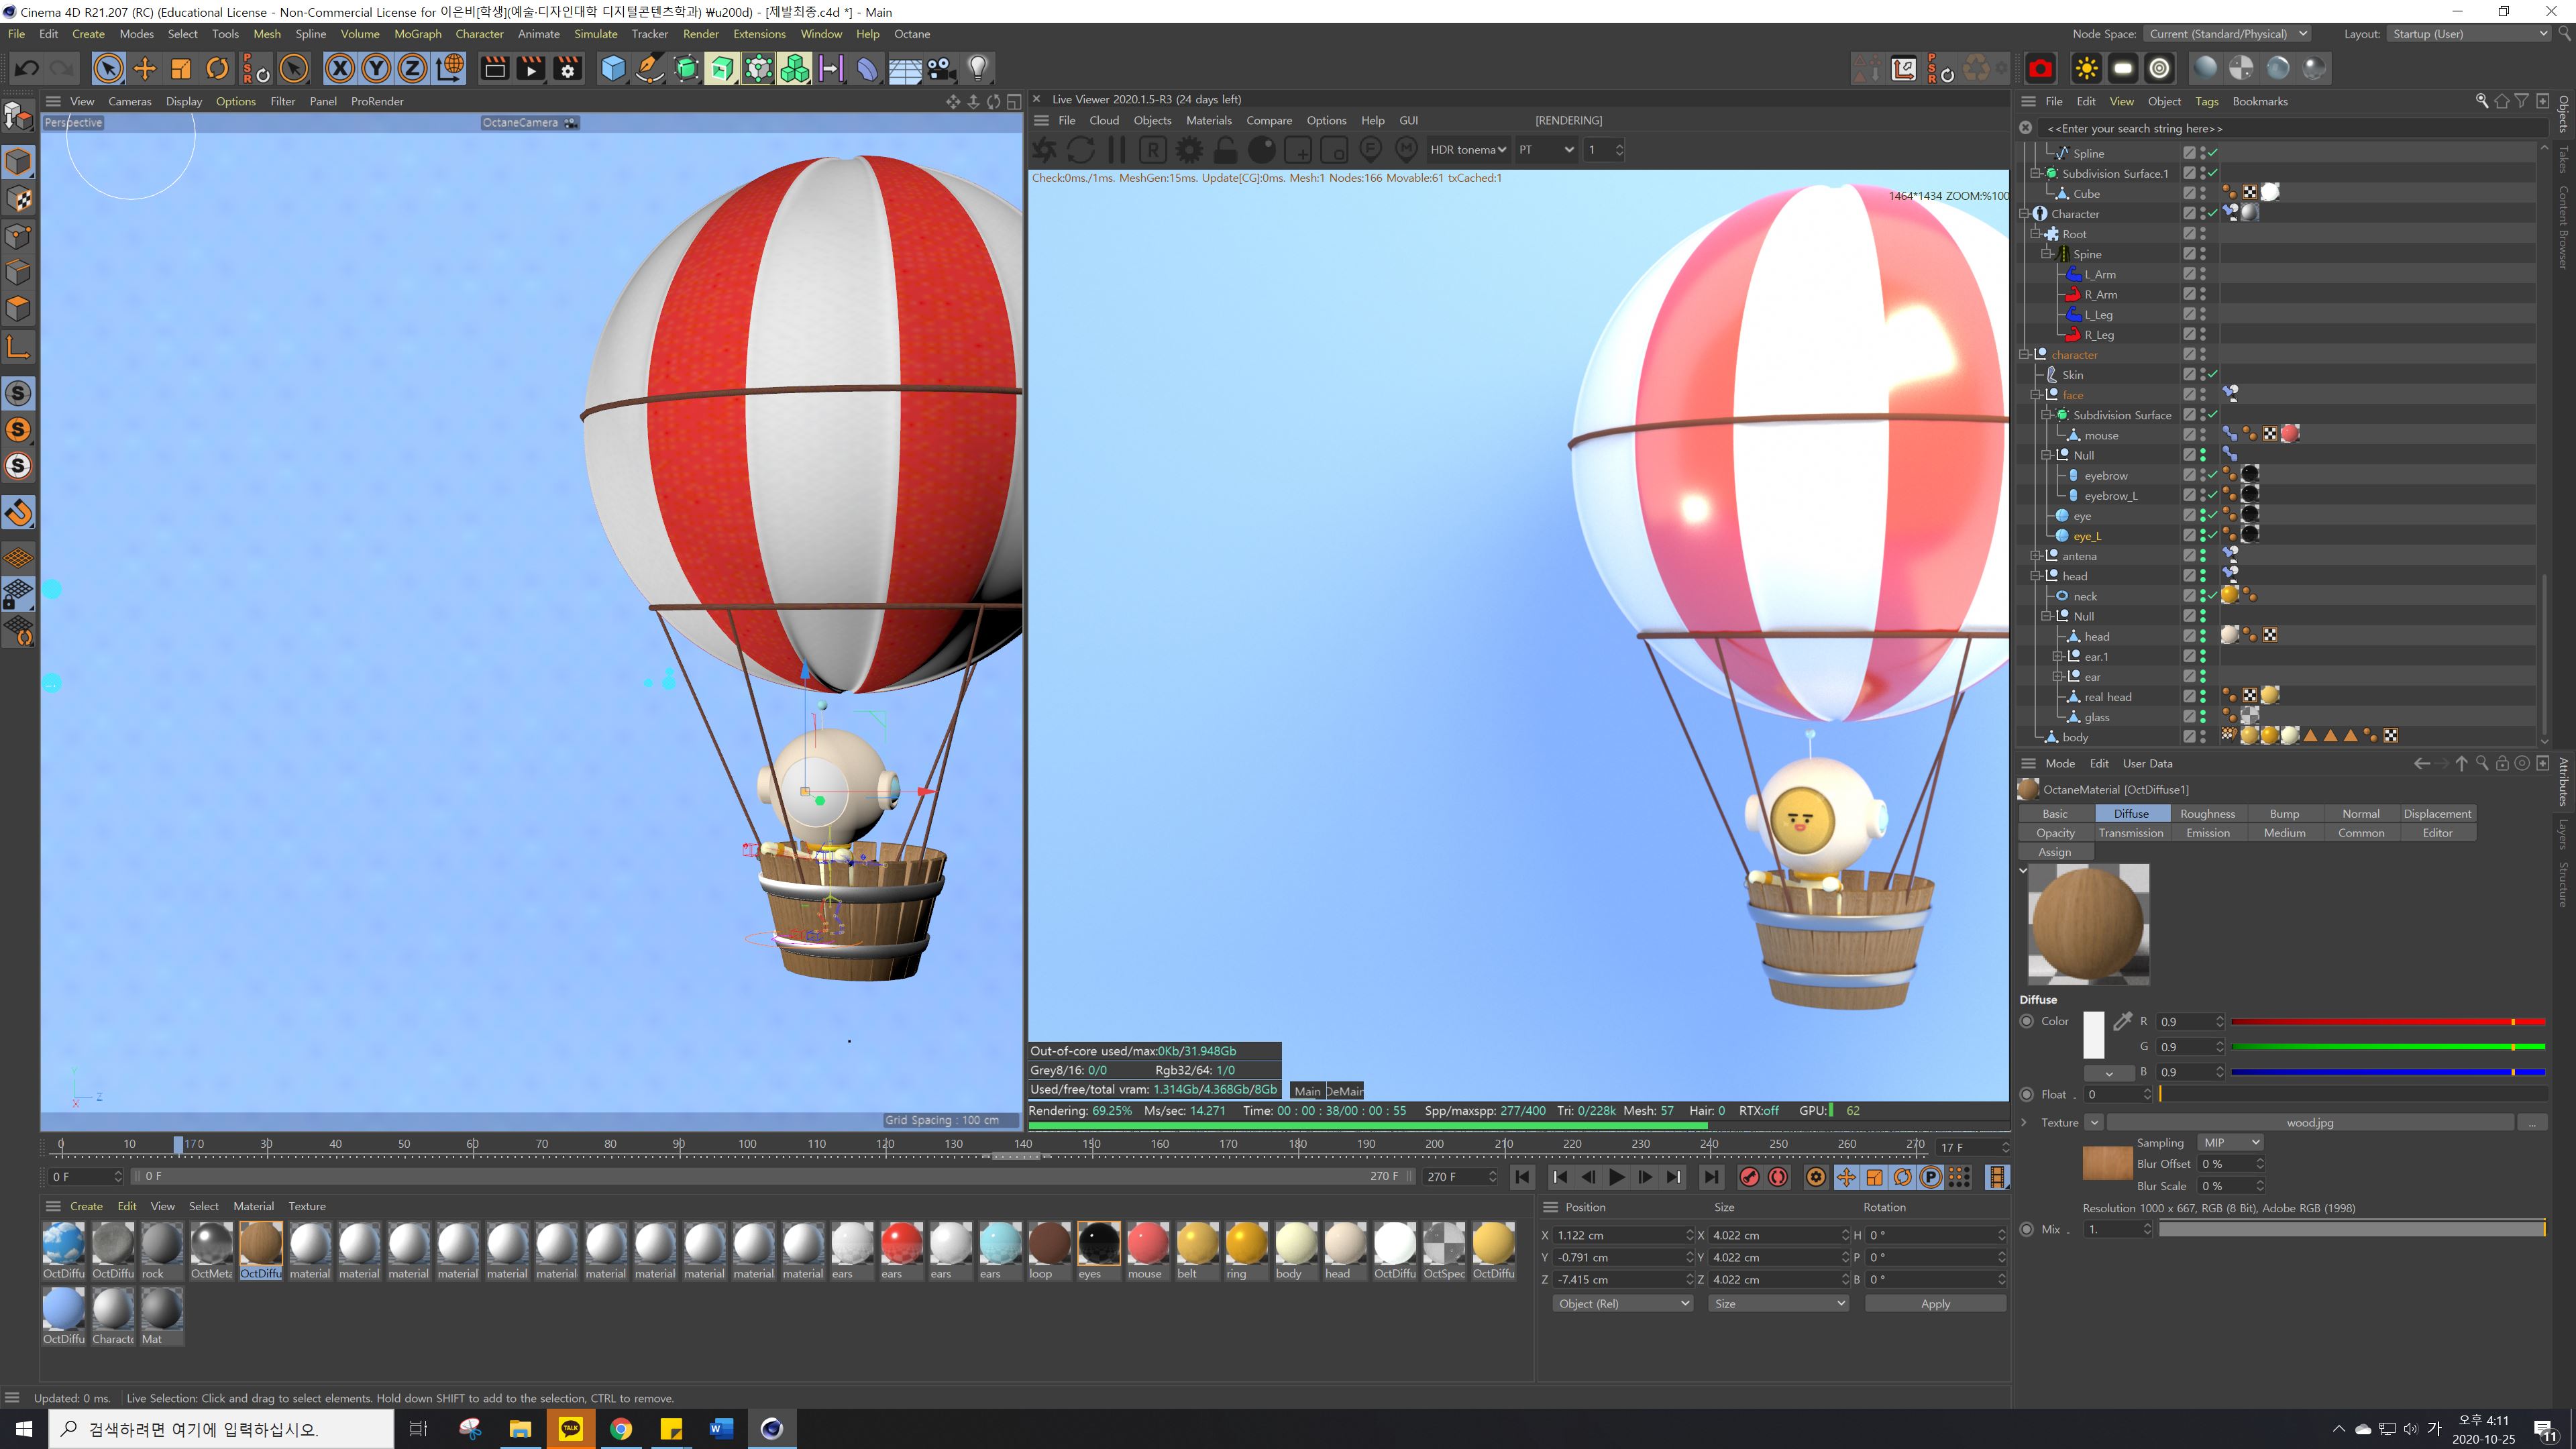Select the Move tool
Screen dimensions: 2576x1449
145,68
